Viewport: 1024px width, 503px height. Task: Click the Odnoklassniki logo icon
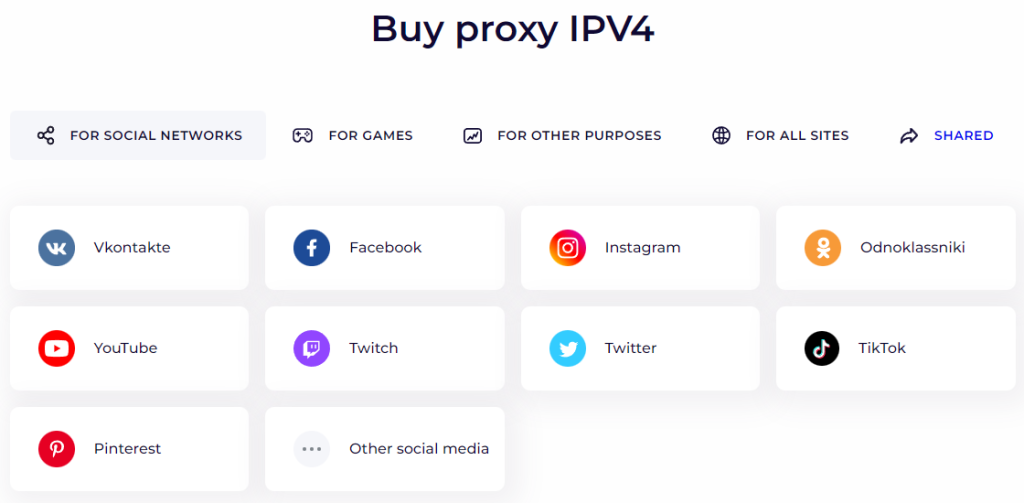[x=823, y=248]
